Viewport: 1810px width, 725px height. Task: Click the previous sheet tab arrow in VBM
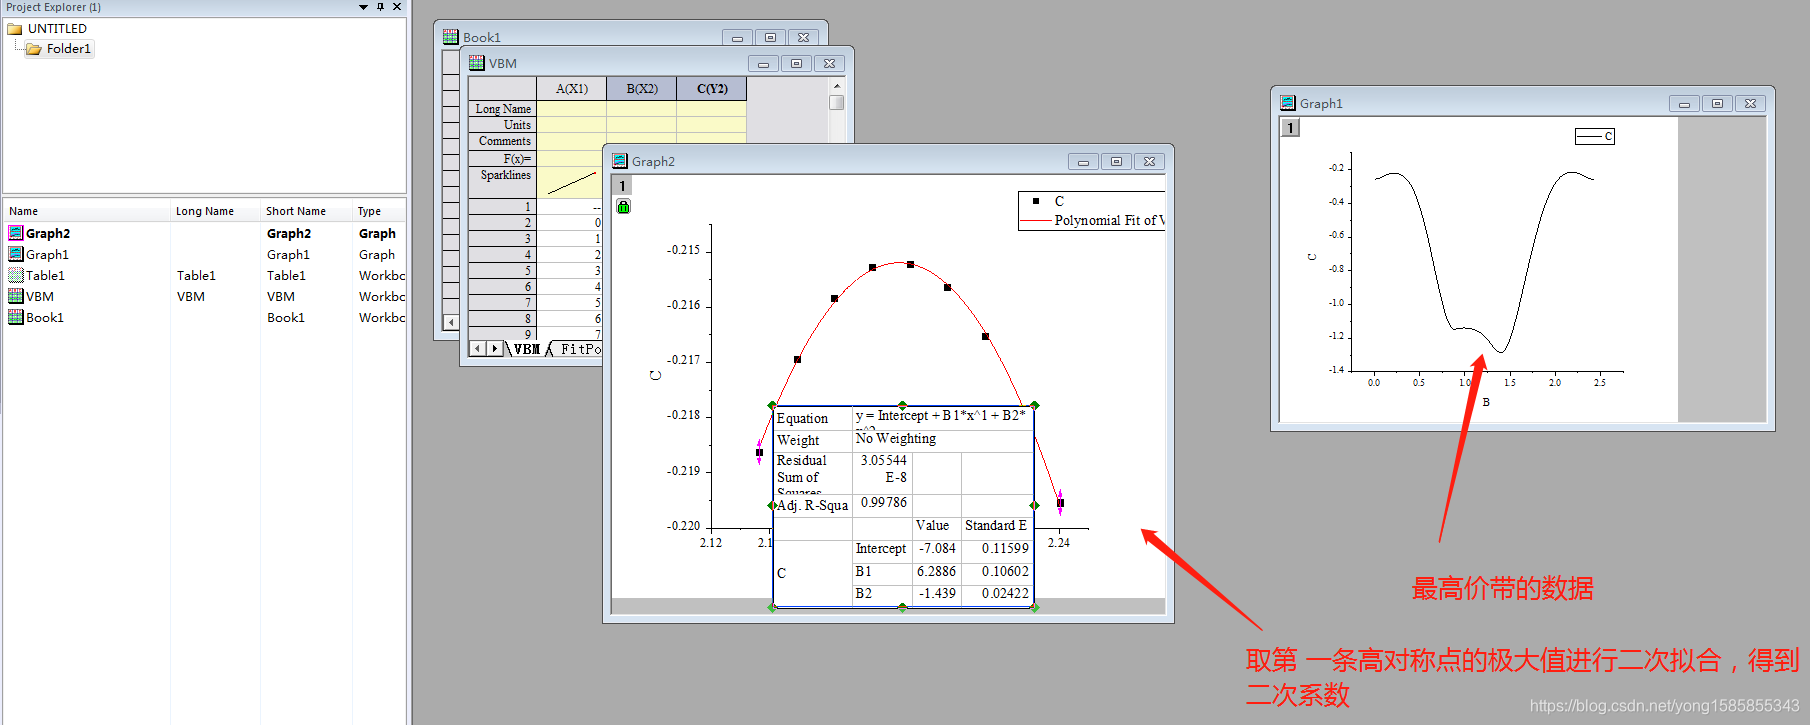tap(478, 349)
